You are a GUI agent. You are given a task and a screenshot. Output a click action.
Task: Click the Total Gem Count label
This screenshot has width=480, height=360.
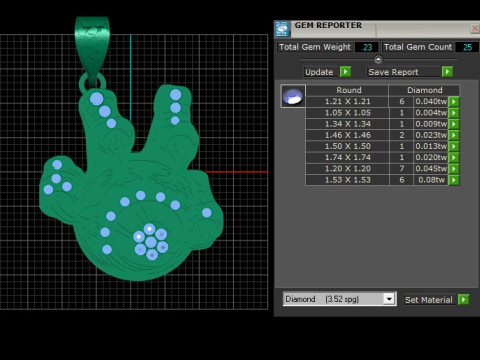click(x=418, y=47)
